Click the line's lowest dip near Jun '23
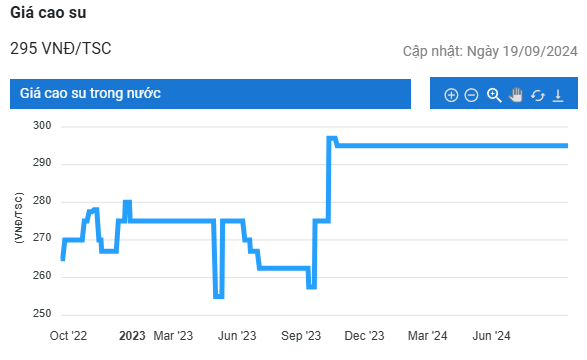Image resolution: width=587 pixels, height=360 pixels. pos(219,296)
